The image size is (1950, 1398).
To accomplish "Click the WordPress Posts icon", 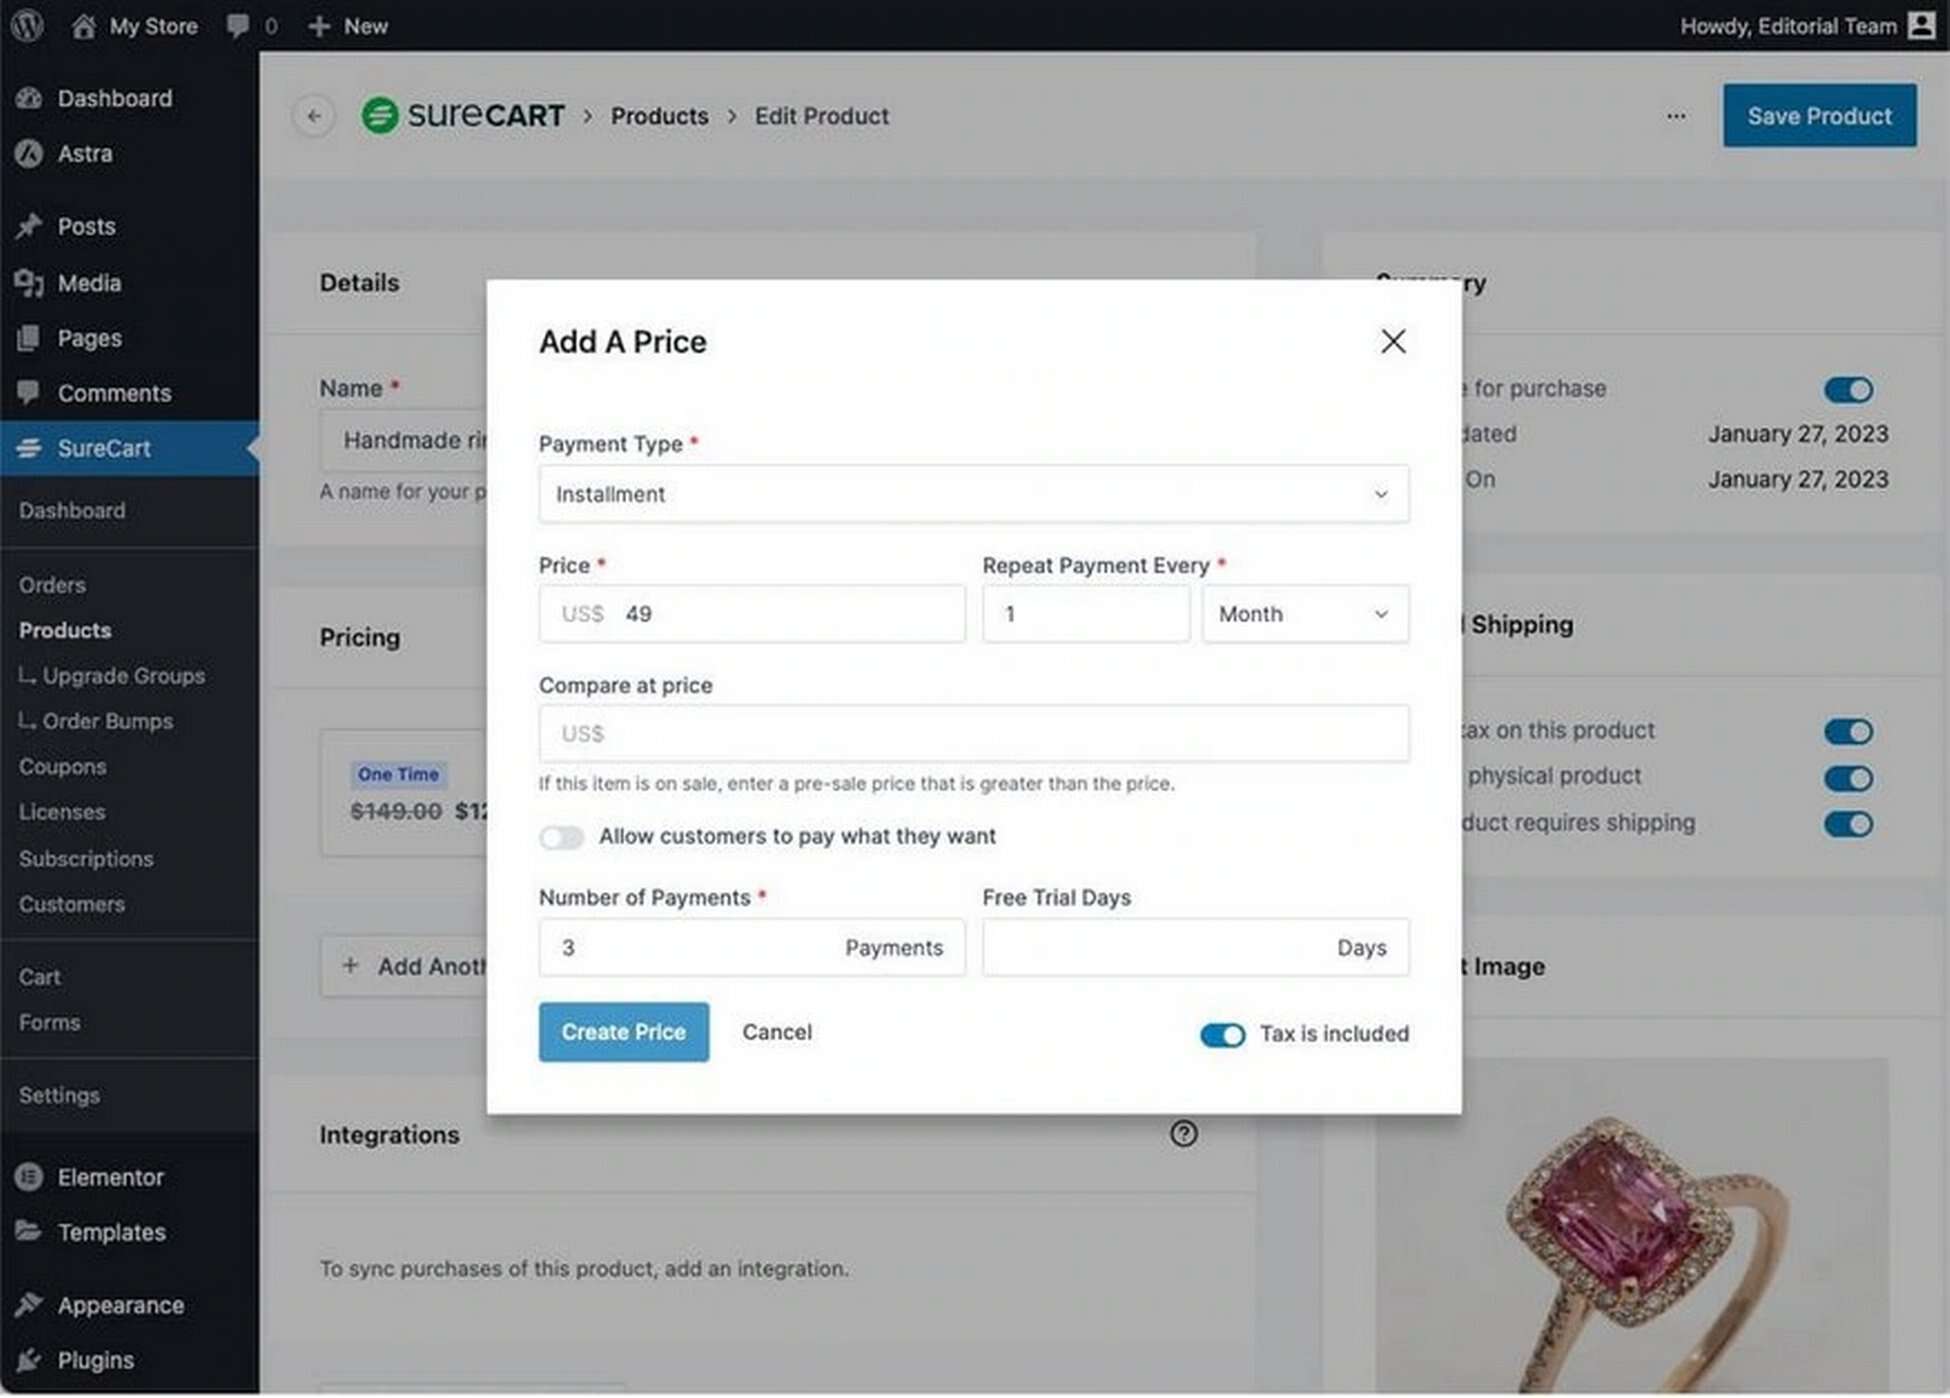I will [x=30, y=225].
